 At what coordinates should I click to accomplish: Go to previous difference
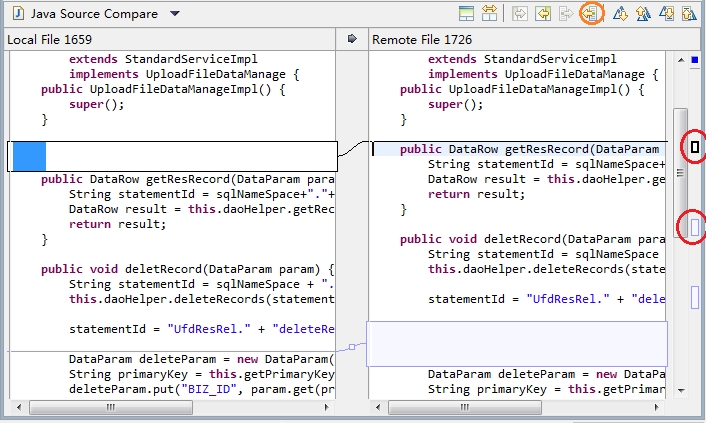click(643, 14)
